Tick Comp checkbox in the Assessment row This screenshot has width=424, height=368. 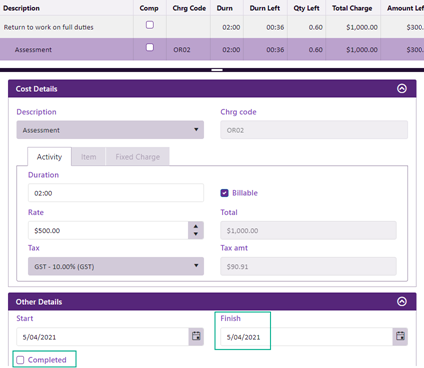150,47
